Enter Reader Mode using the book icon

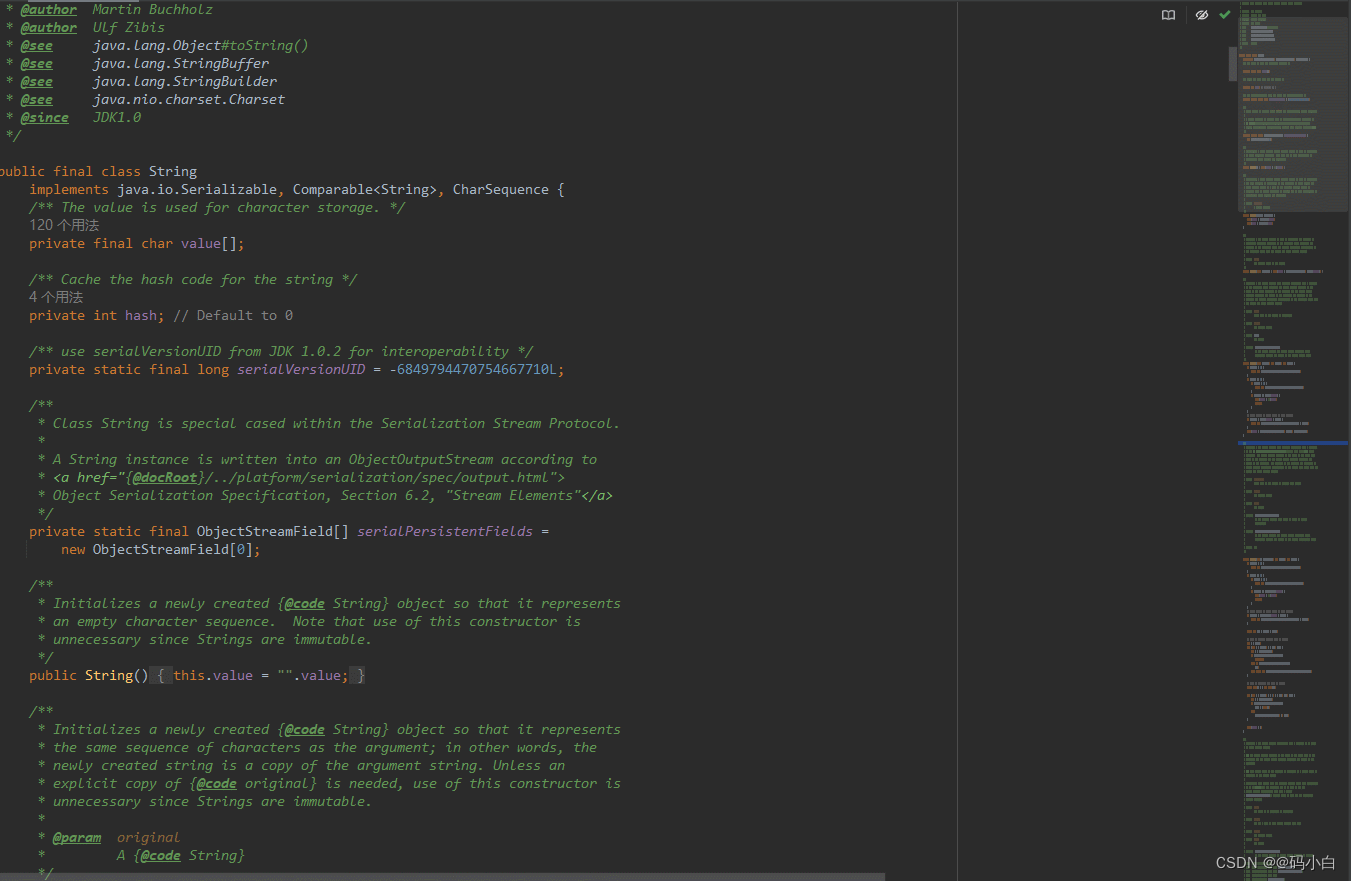1168,15
